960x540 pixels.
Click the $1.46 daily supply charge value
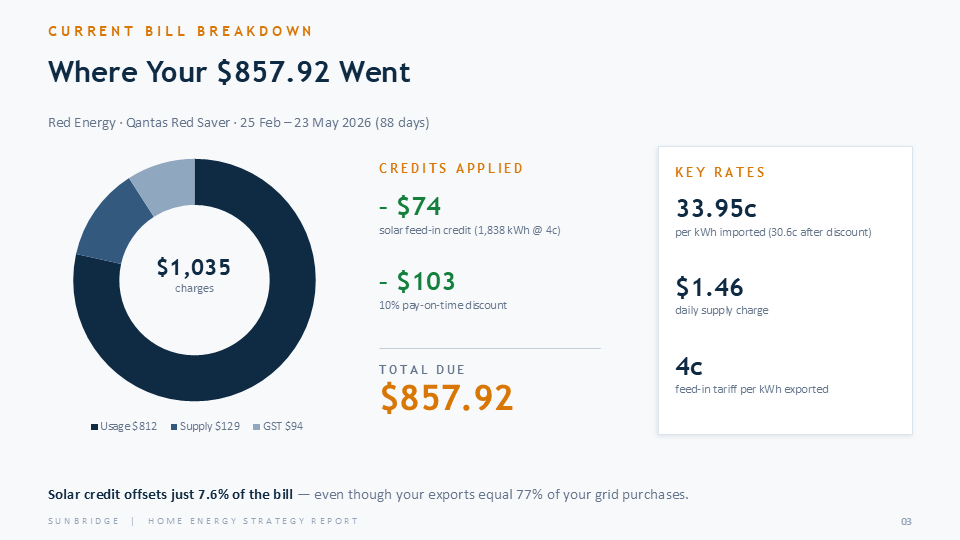(710, 287)
